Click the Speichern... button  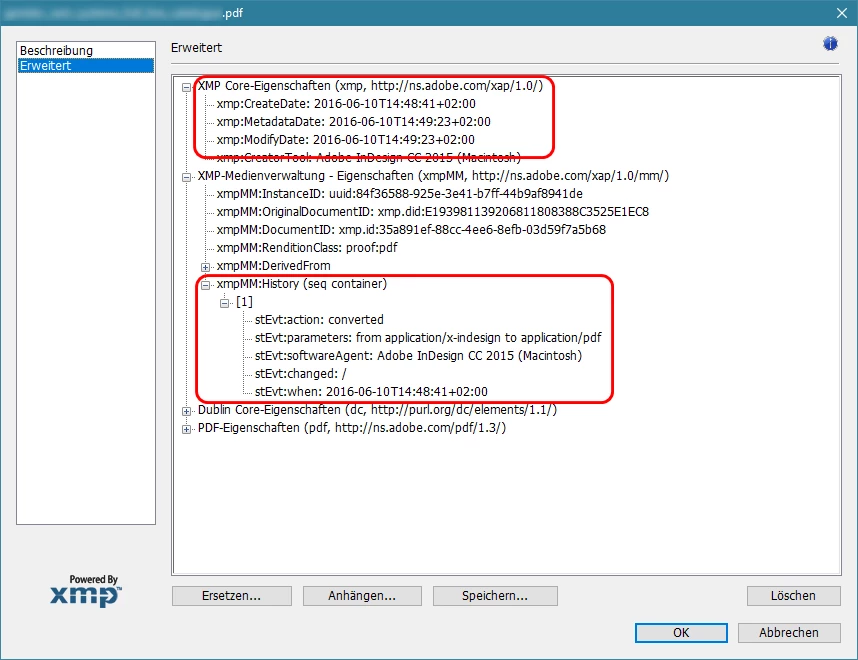point(495,596)
